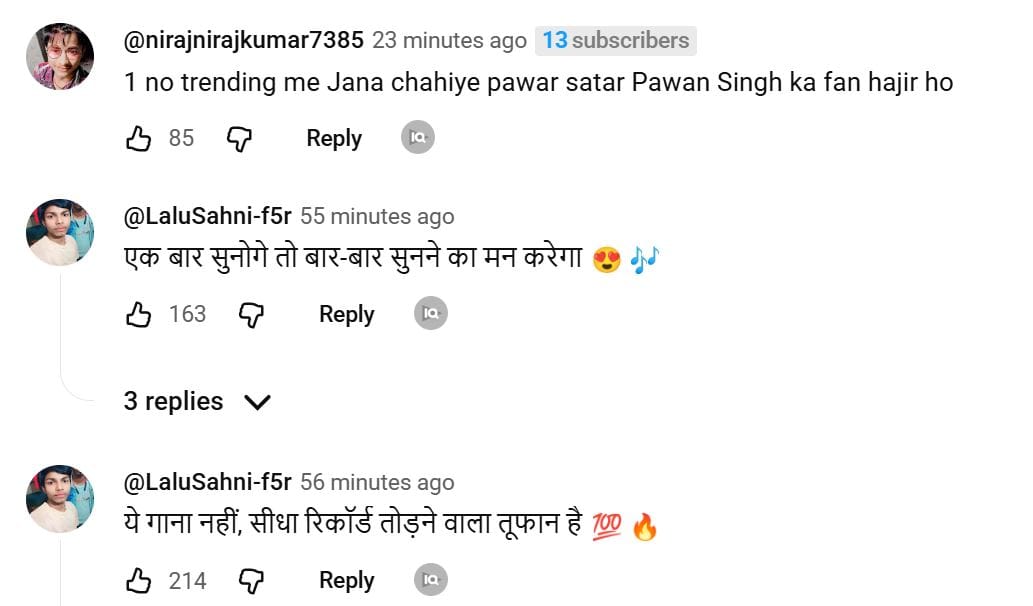Like the nirajnirajkumar7385 comment

(138, 139)
